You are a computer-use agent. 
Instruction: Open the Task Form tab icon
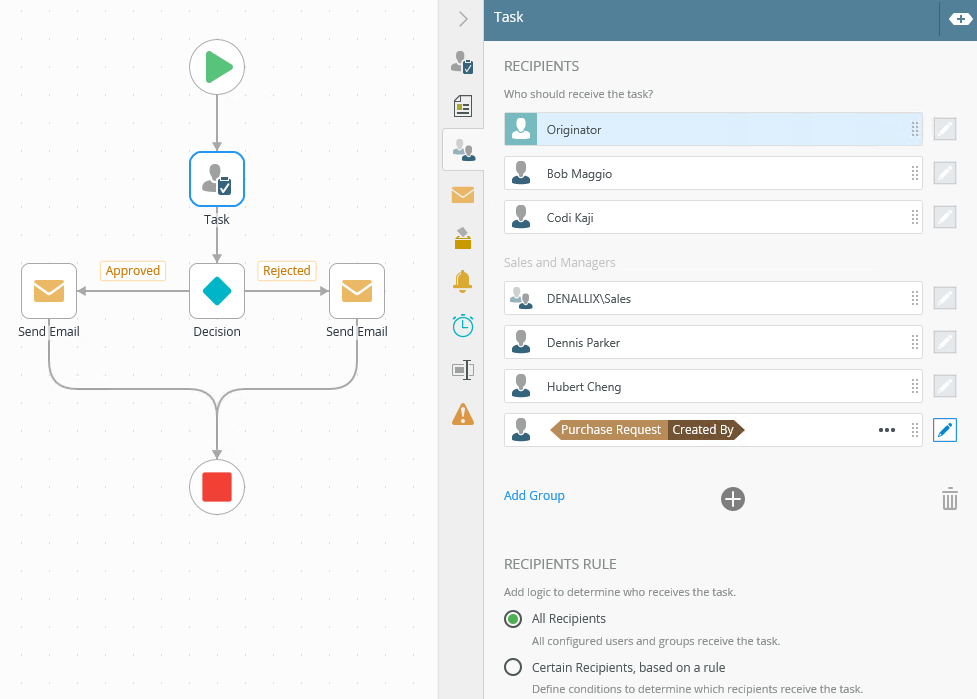[x=463, y=107]
